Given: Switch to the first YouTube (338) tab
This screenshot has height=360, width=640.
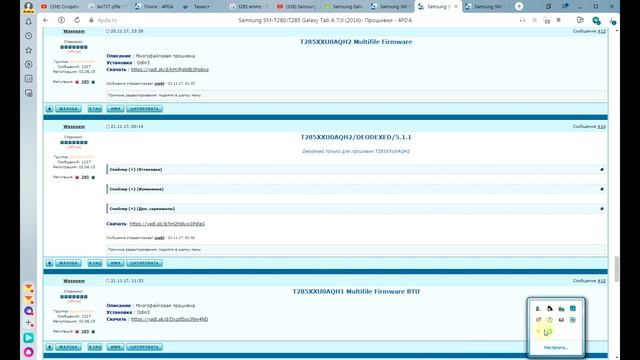Looking at the screenshot, I should (61, 7).
